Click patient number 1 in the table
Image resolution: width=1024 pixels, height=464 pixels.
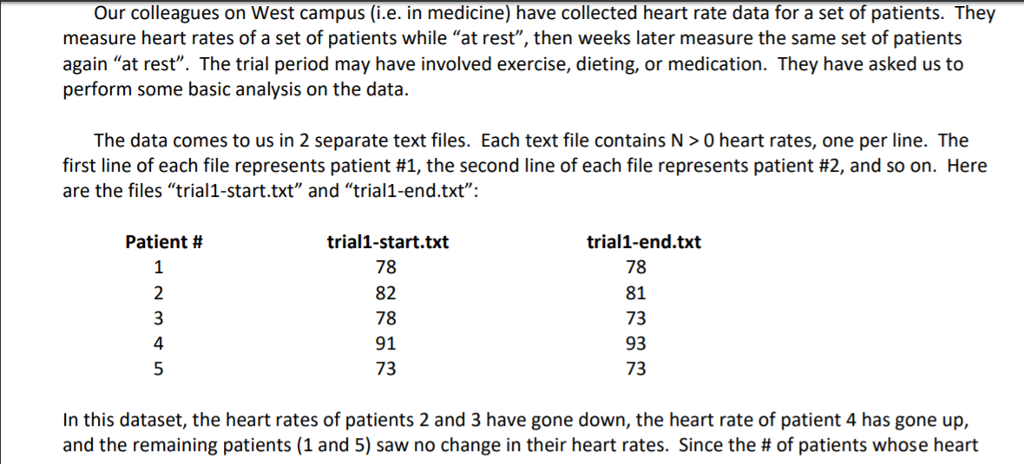pyautogui.click(x=158, y=267)
